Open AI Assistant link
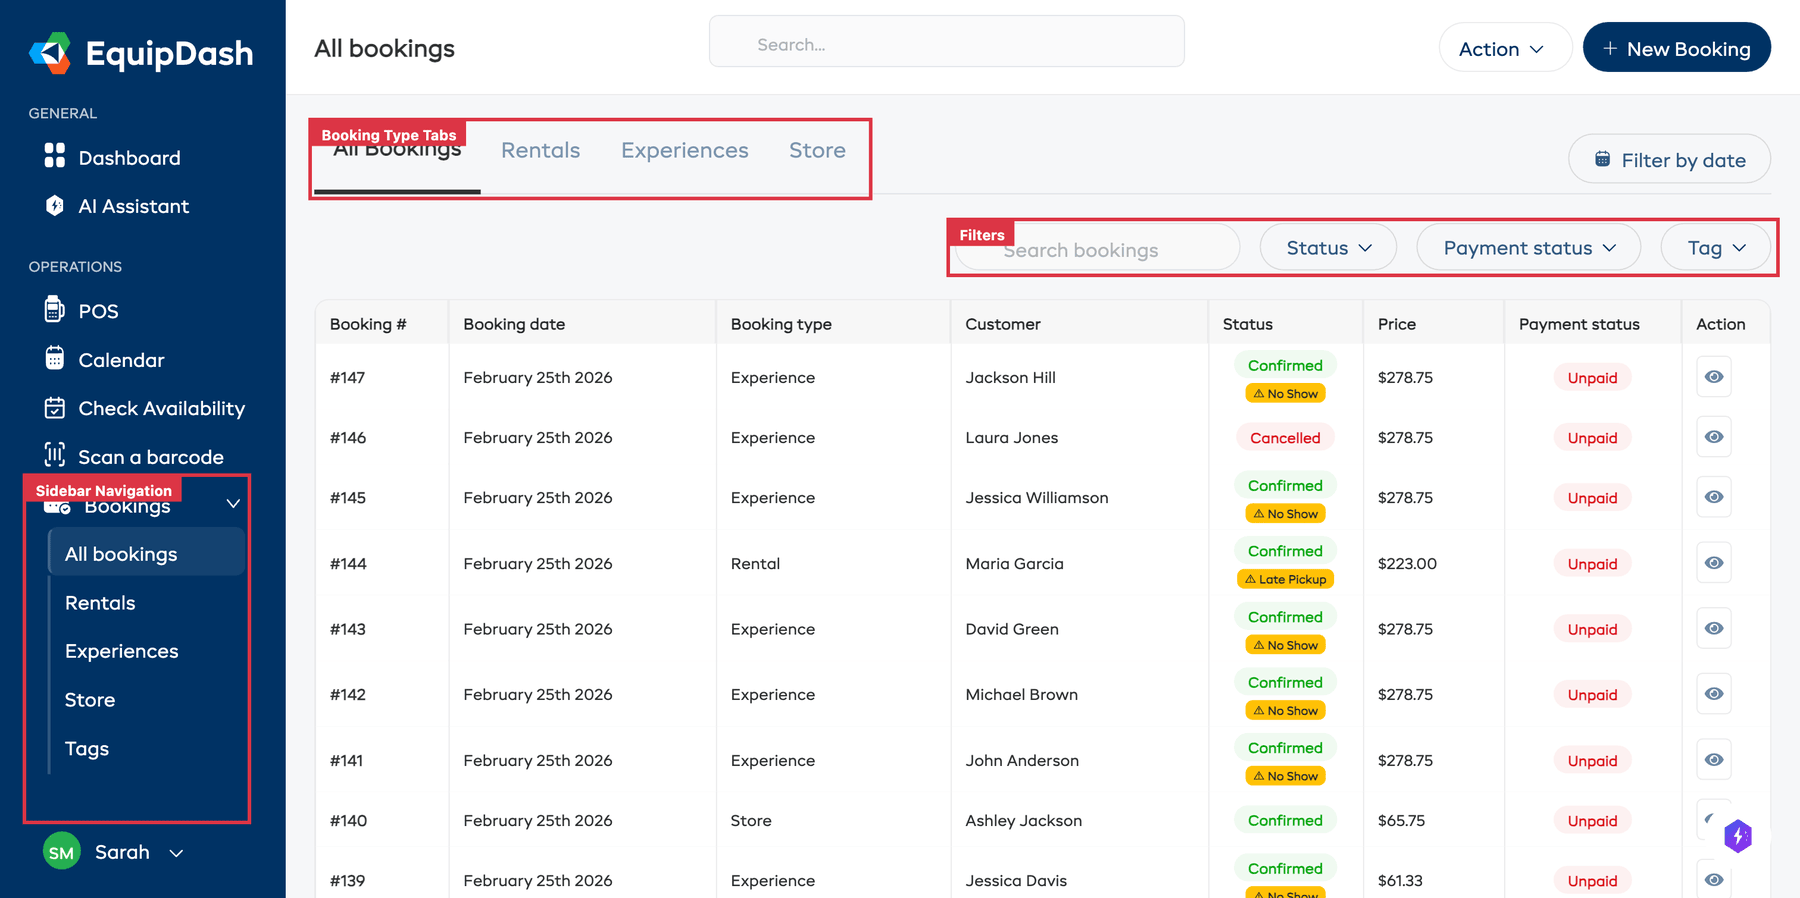Viewport: 1800px width, 898px height. (x=134, y=206)
